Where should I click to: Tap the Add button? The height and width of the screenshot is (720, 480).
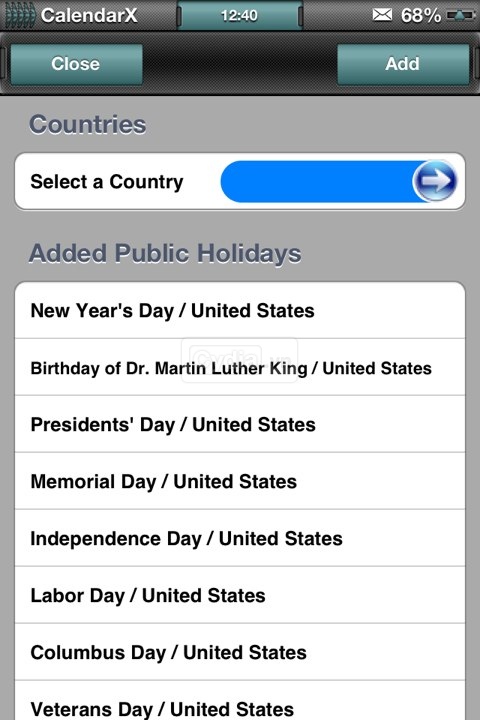403,64
